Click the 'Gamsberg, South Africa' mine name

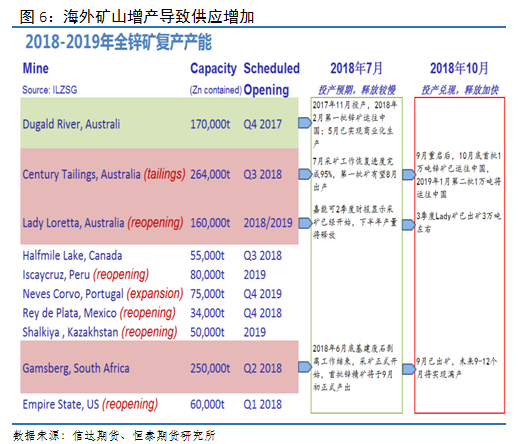[x=76, y=368]
